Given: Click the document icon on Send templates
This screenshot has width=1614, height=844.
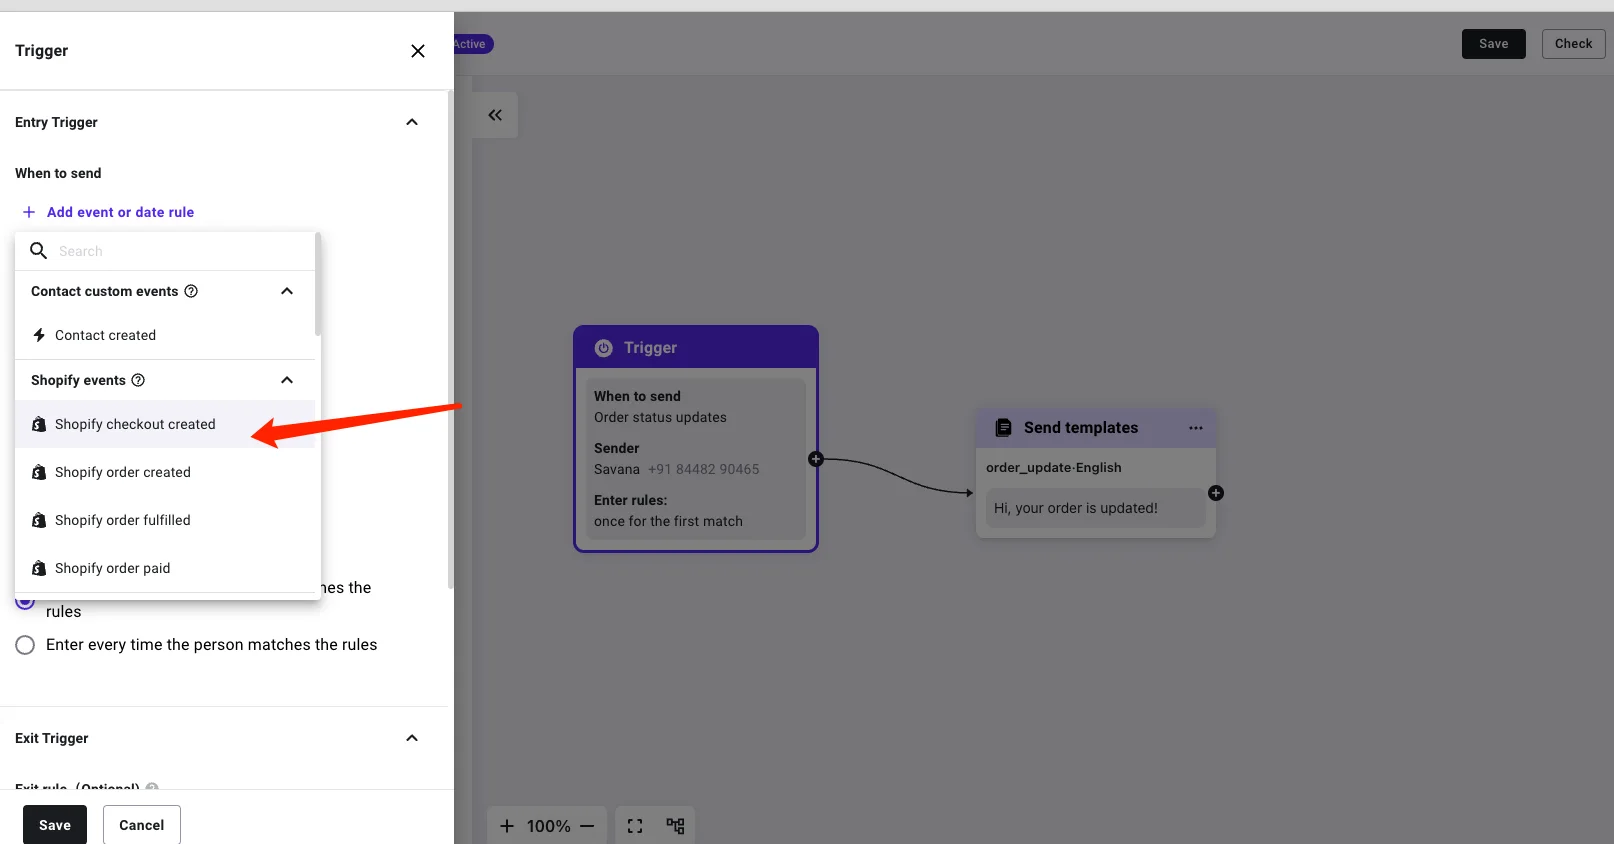Looking at the screenshot, I should pos(1003,428).
